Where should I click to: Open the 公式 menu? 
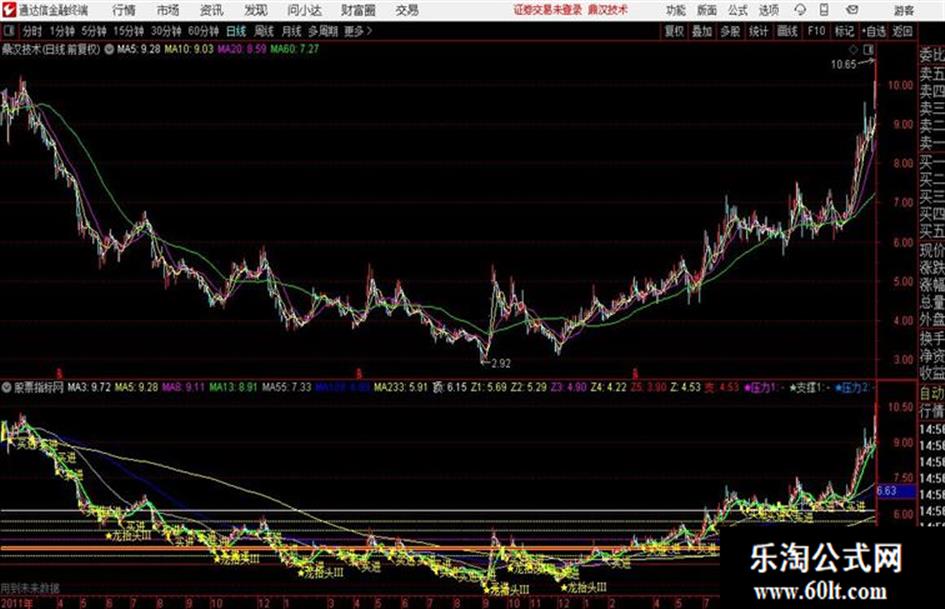pos(738,10)
